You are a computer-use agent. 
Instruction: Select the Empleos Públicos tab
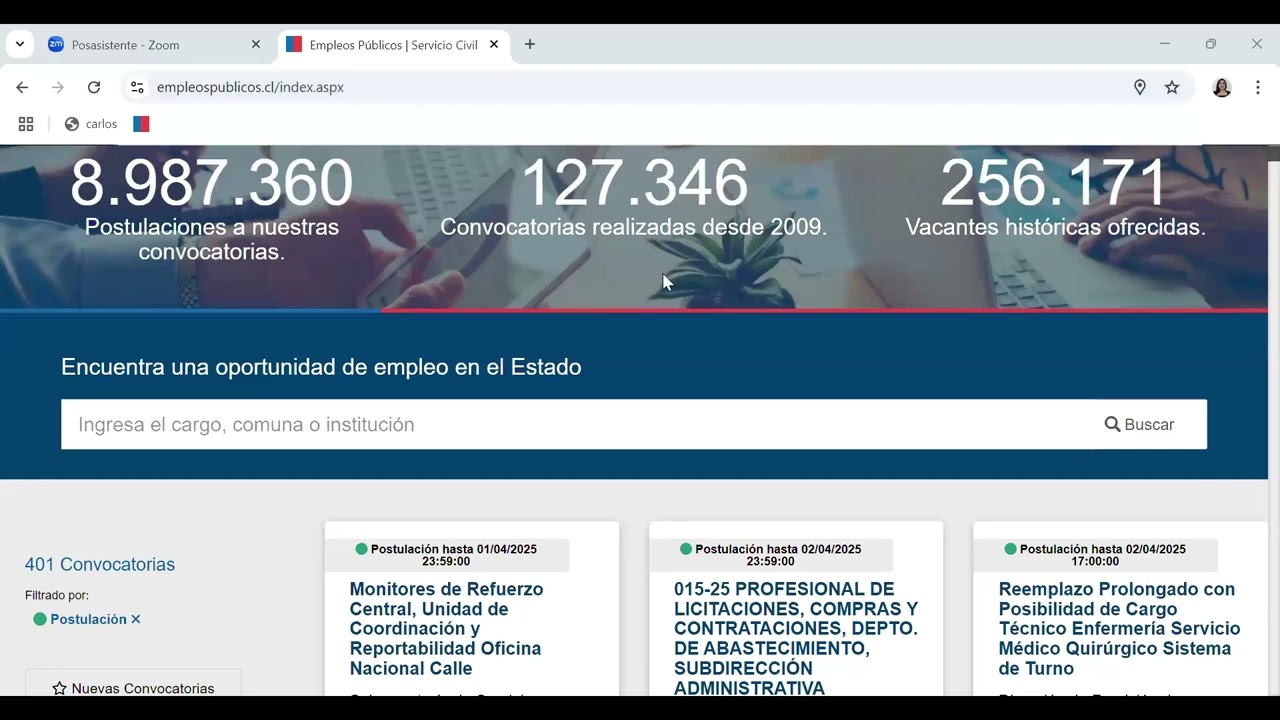393,45
